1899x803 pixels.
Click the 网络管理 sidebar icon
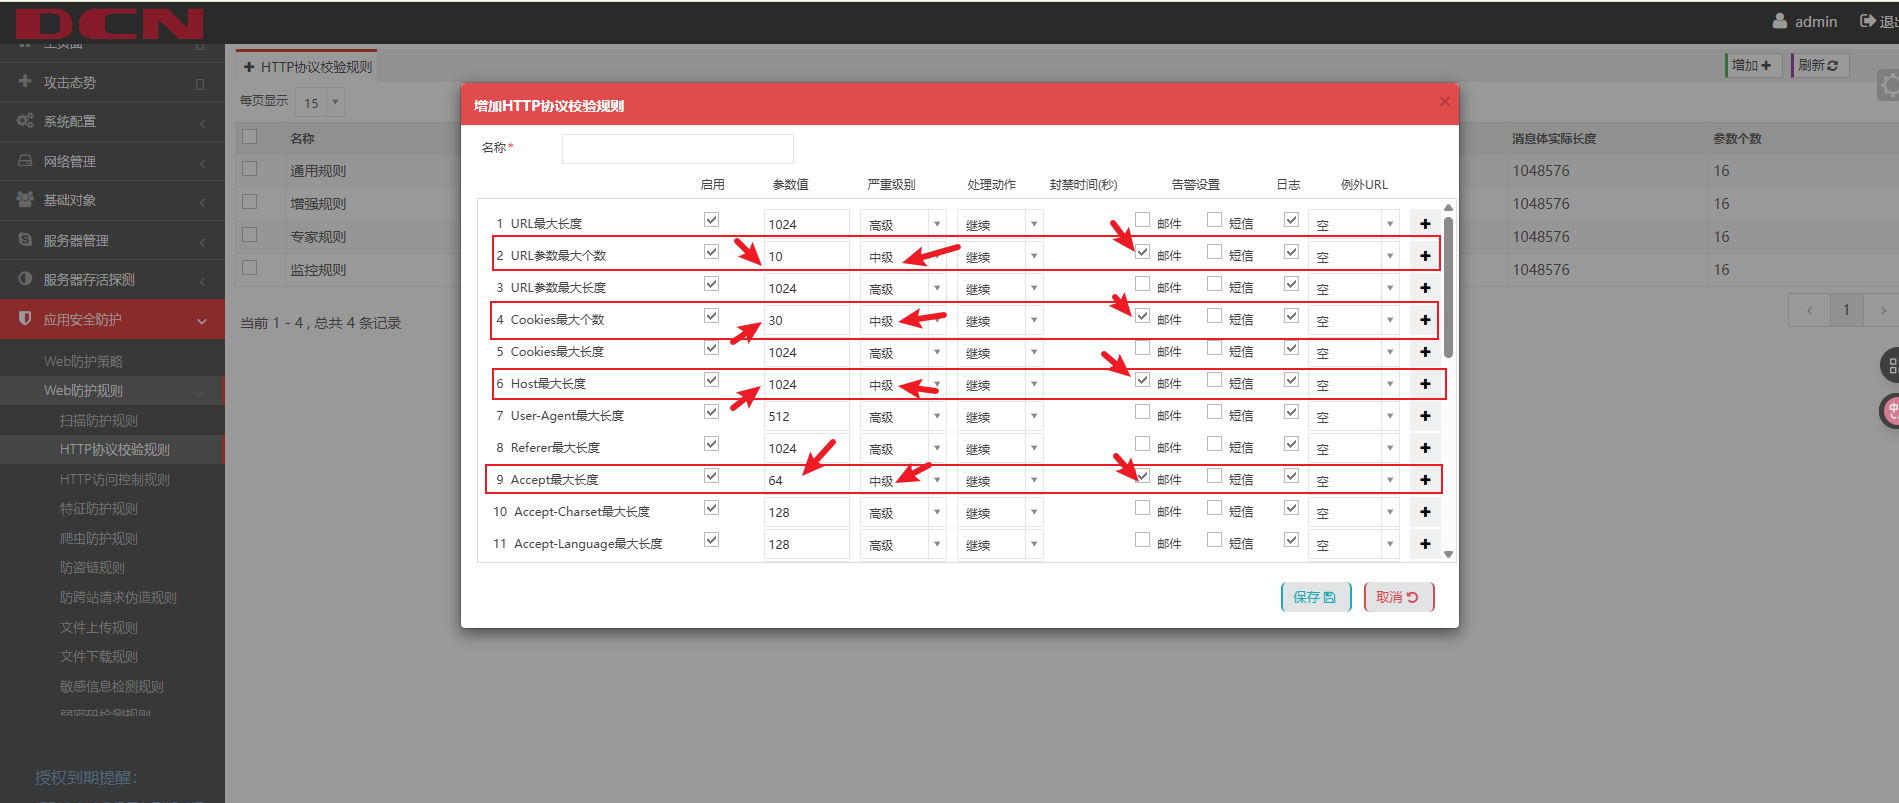pos(25,160)
